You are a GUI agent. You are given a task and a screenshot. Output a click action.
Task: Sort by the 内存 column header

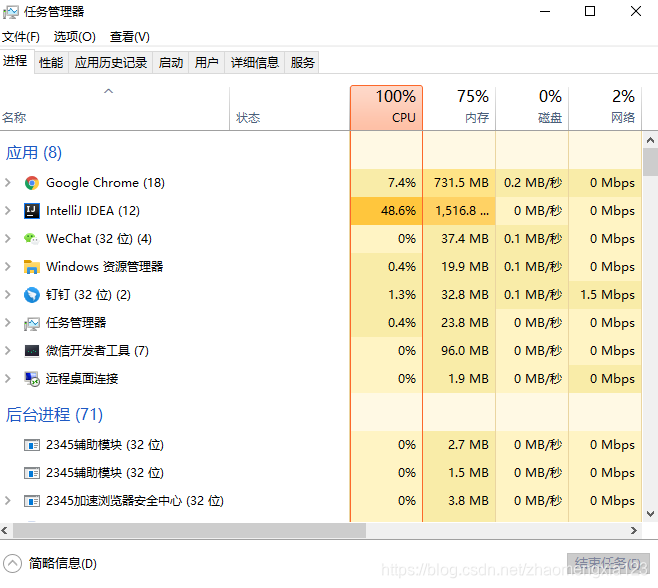coord(459,108)
